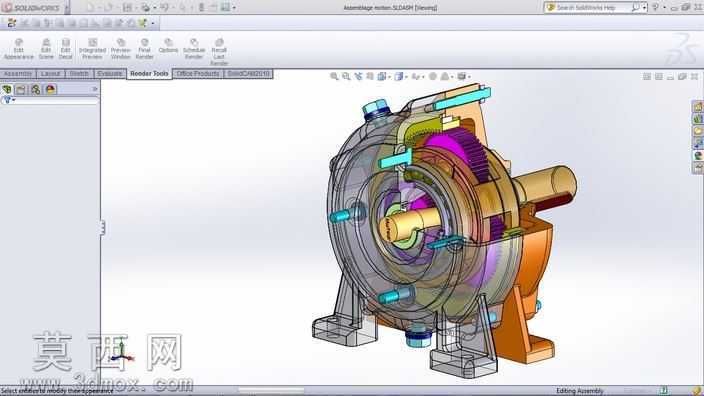Image resolution: width=704 pixels, height=396 pixels.
Task: Open the Design Library task pane tab
Action: click(698, 119)
